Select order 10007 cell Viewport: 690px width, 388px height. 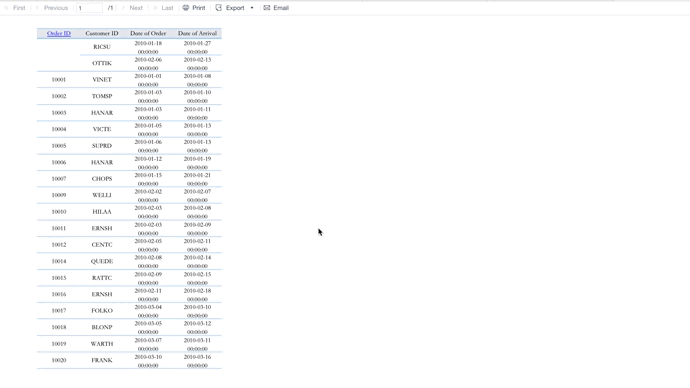pos(59,179)
